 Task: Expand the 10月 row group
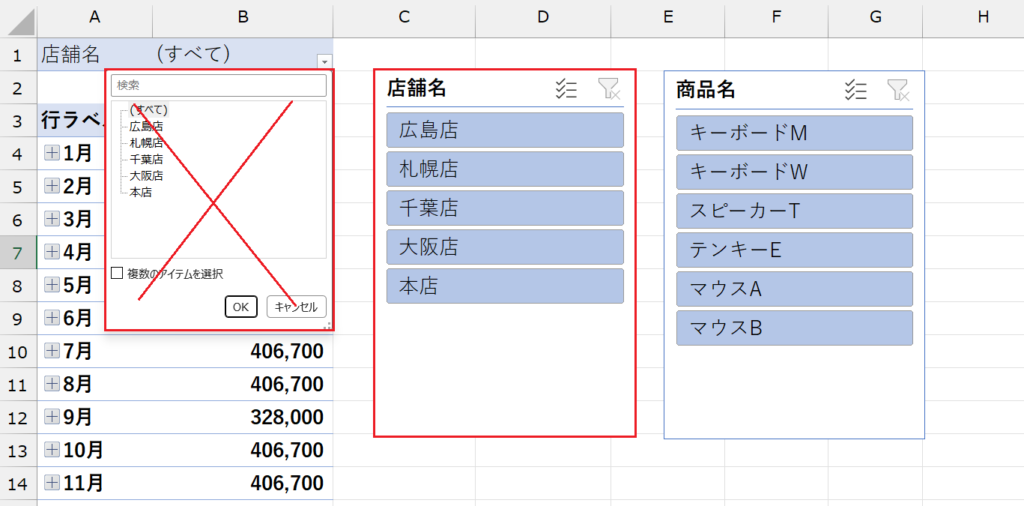point(52,450)
